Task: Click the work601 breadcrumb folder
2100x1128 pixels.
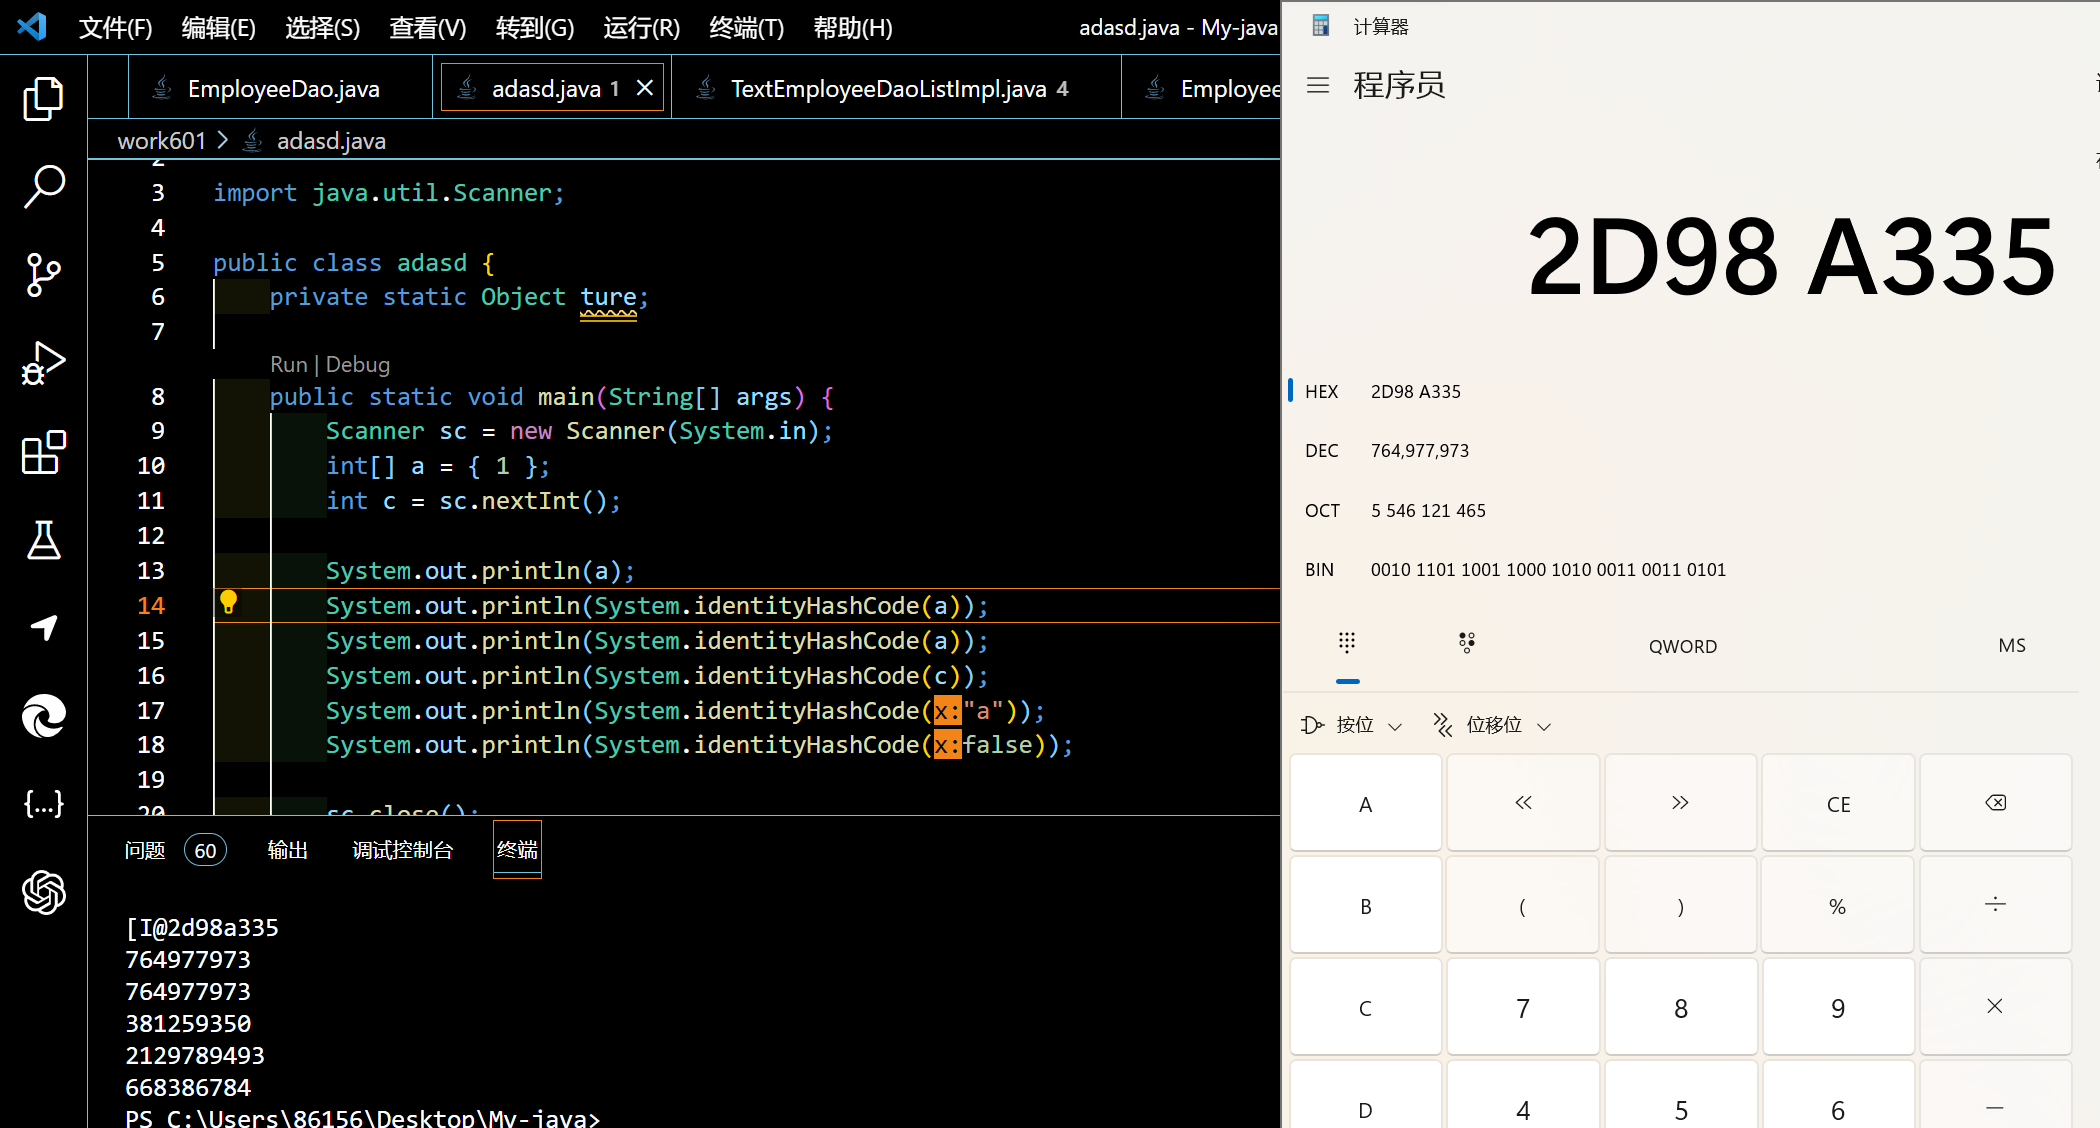Action: click(x=162, y=141)
